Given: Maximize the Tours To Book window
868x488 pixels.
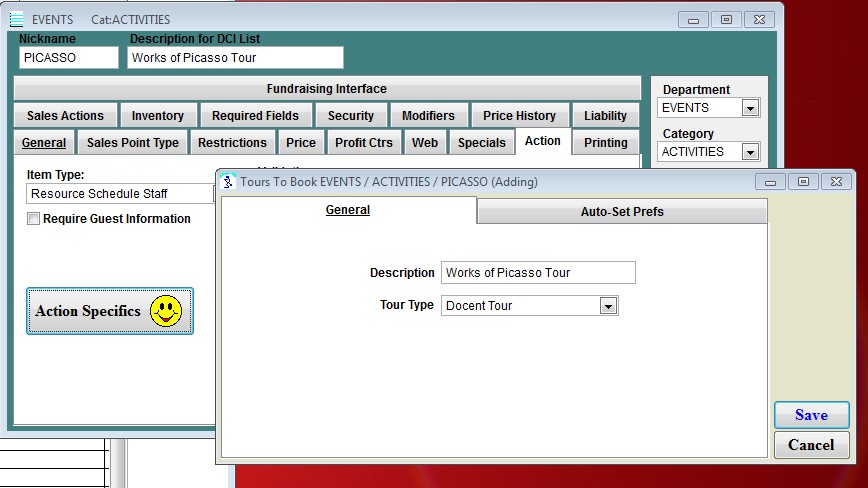Looking at the screenshot, I should 802,181.
